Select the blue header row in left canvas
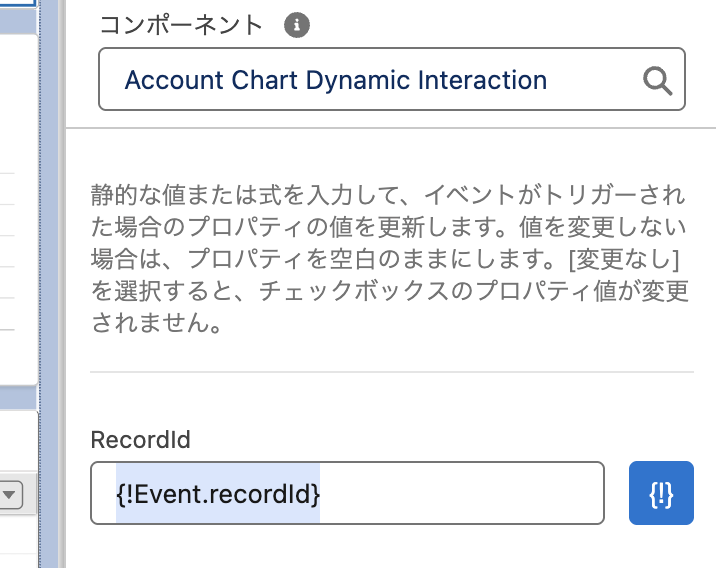The image size is (716, 568). coord(18,20)
